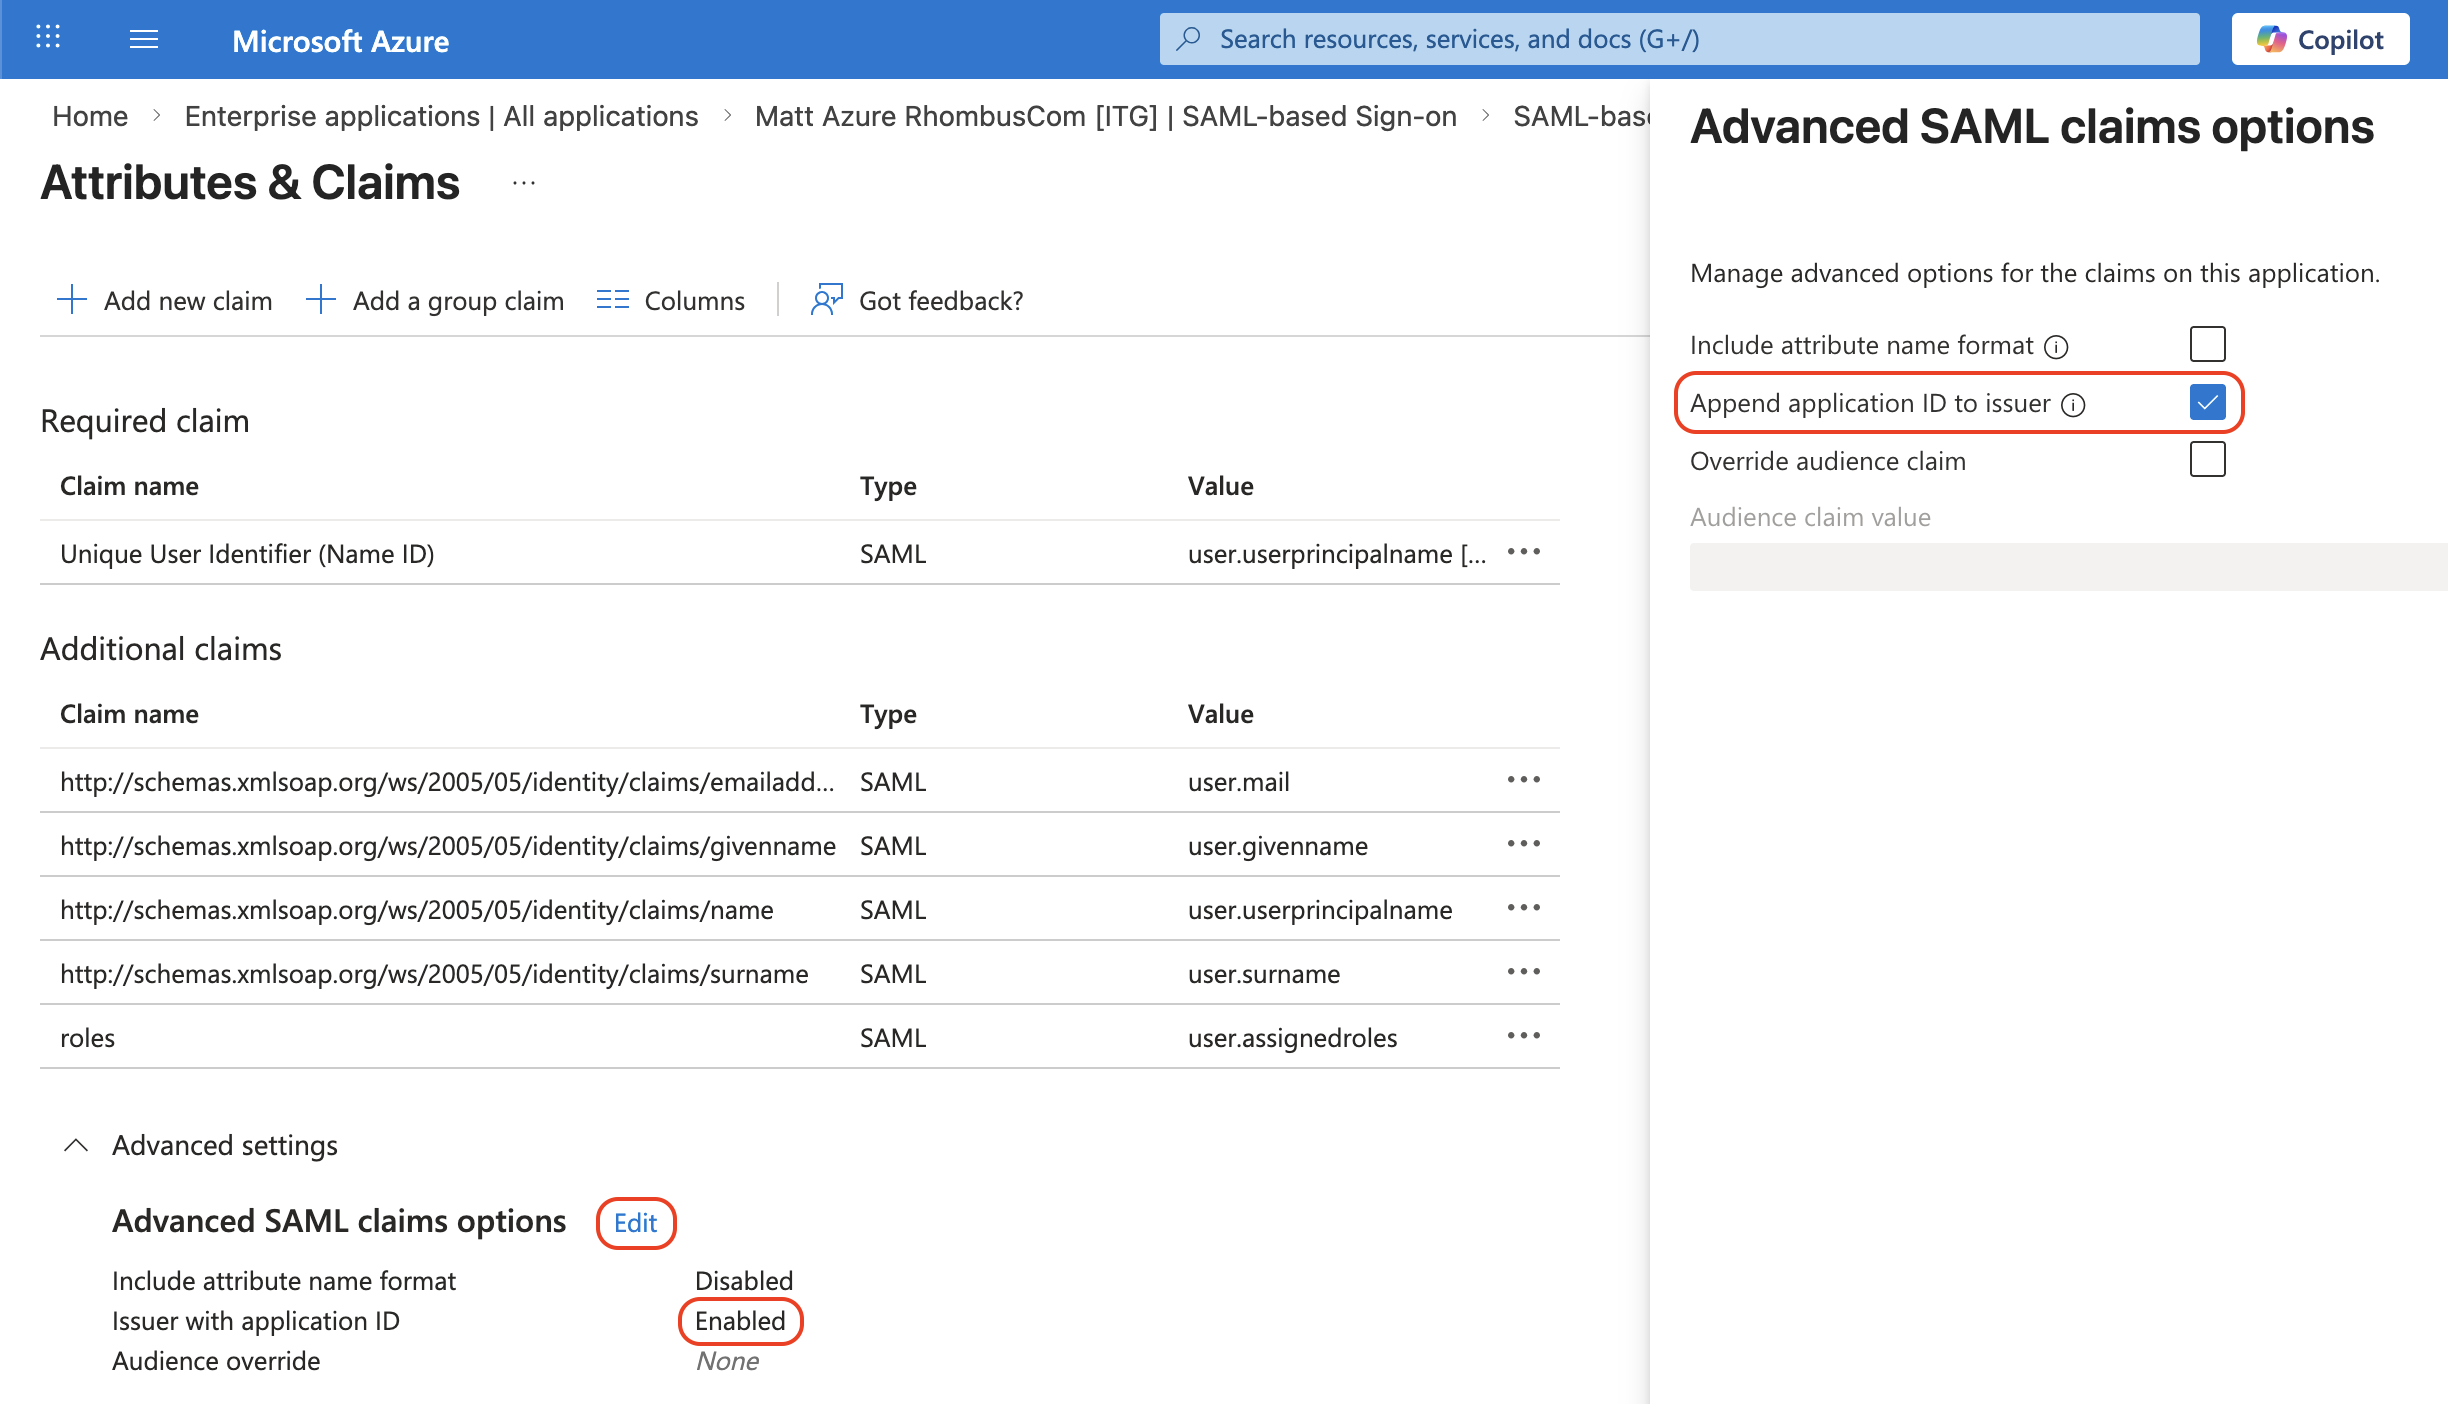Click the Audience claim value field
Viewport: 2448px width, 1404px height.
click(x=2068, y=567)
